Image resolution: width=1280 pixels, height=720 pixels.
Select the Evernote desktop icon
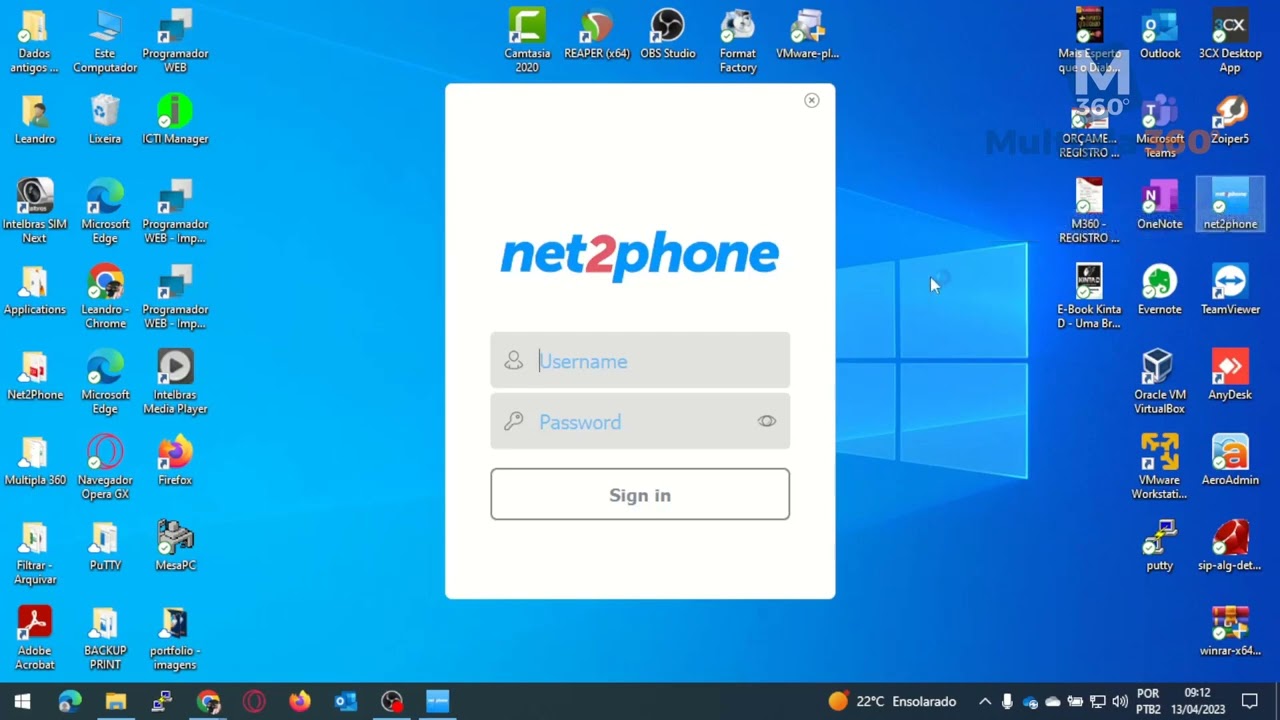click(x=1160, y=291)
